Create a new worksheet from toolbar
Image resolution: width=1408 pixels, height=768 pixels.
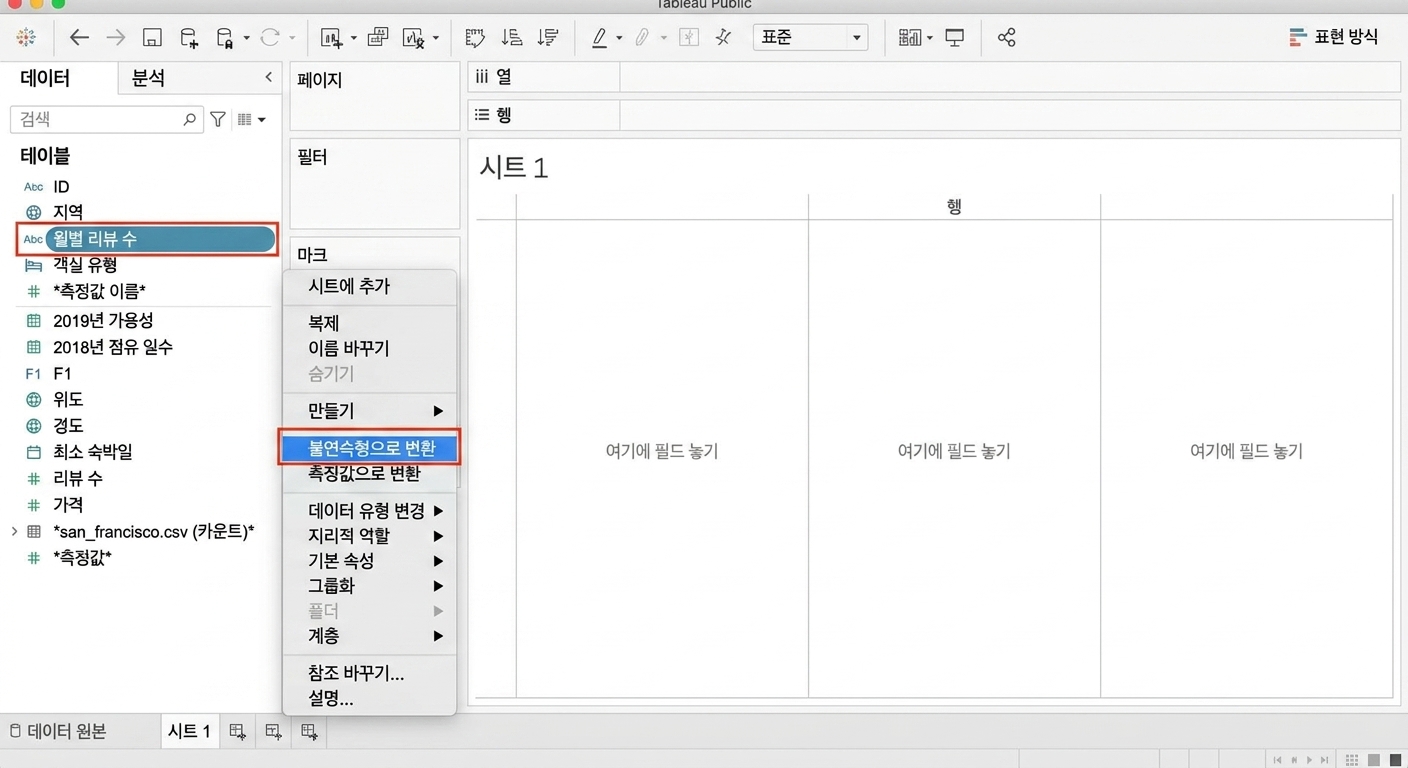click(x=332, y=38)
